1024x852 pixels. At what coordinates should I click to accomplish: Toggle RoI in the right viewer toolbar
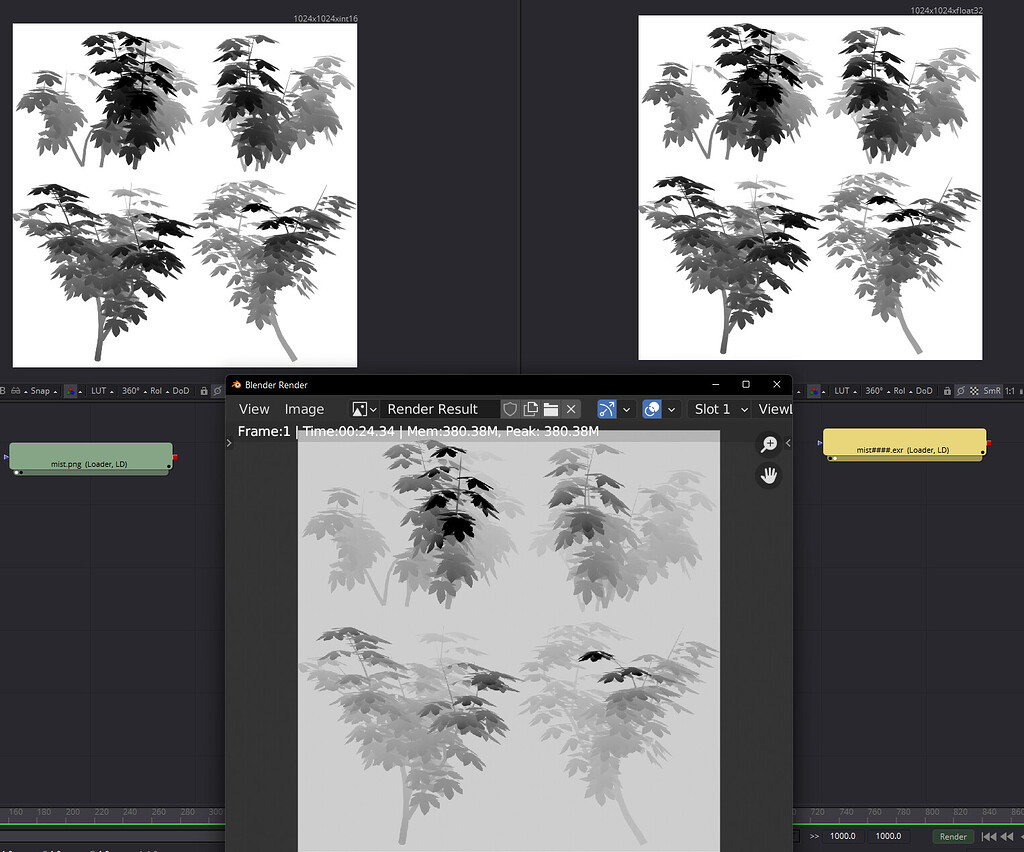tap(899, 390)
